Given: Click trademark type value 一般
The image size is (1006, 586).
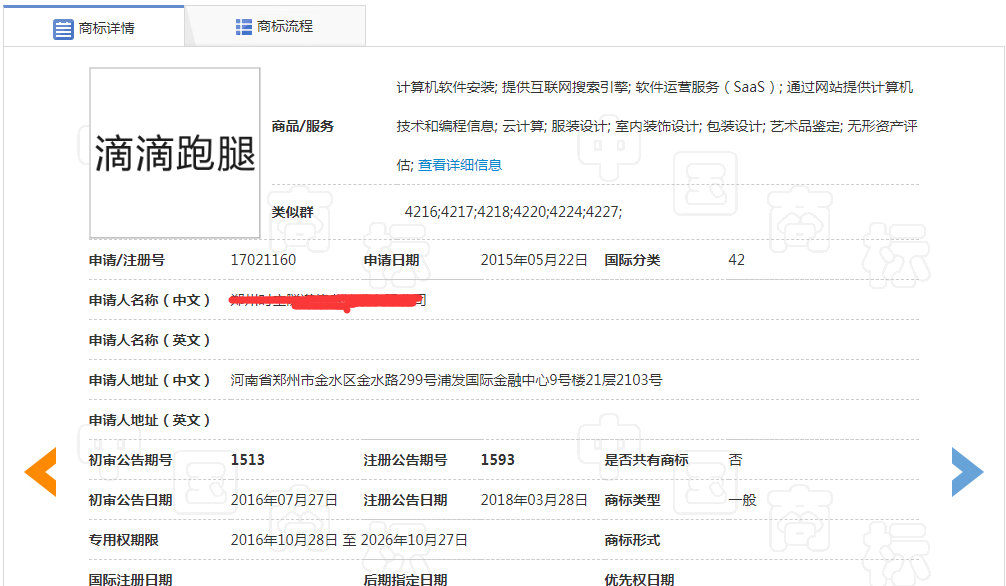Looking at the screenshot, I should [x=742, y=500].
